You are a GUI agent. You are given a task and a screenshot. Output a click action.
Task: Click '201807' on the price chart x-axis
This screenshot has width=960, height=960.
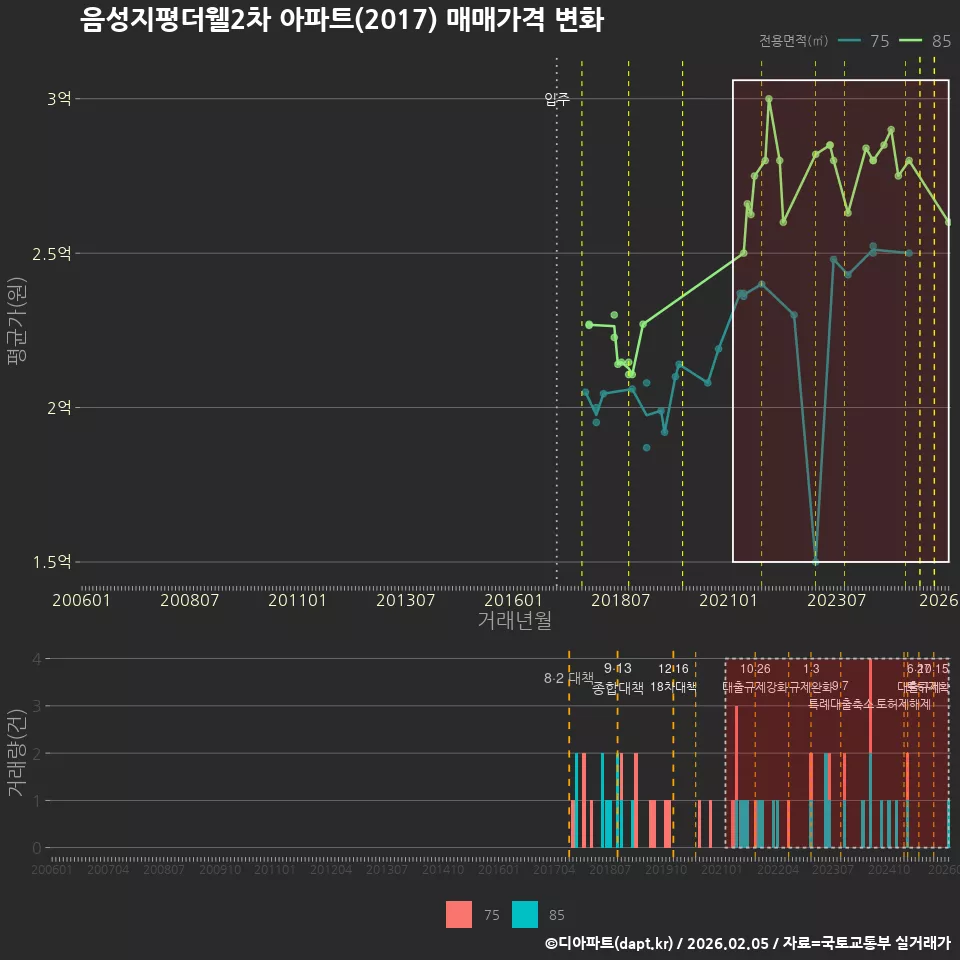(620, 600)
